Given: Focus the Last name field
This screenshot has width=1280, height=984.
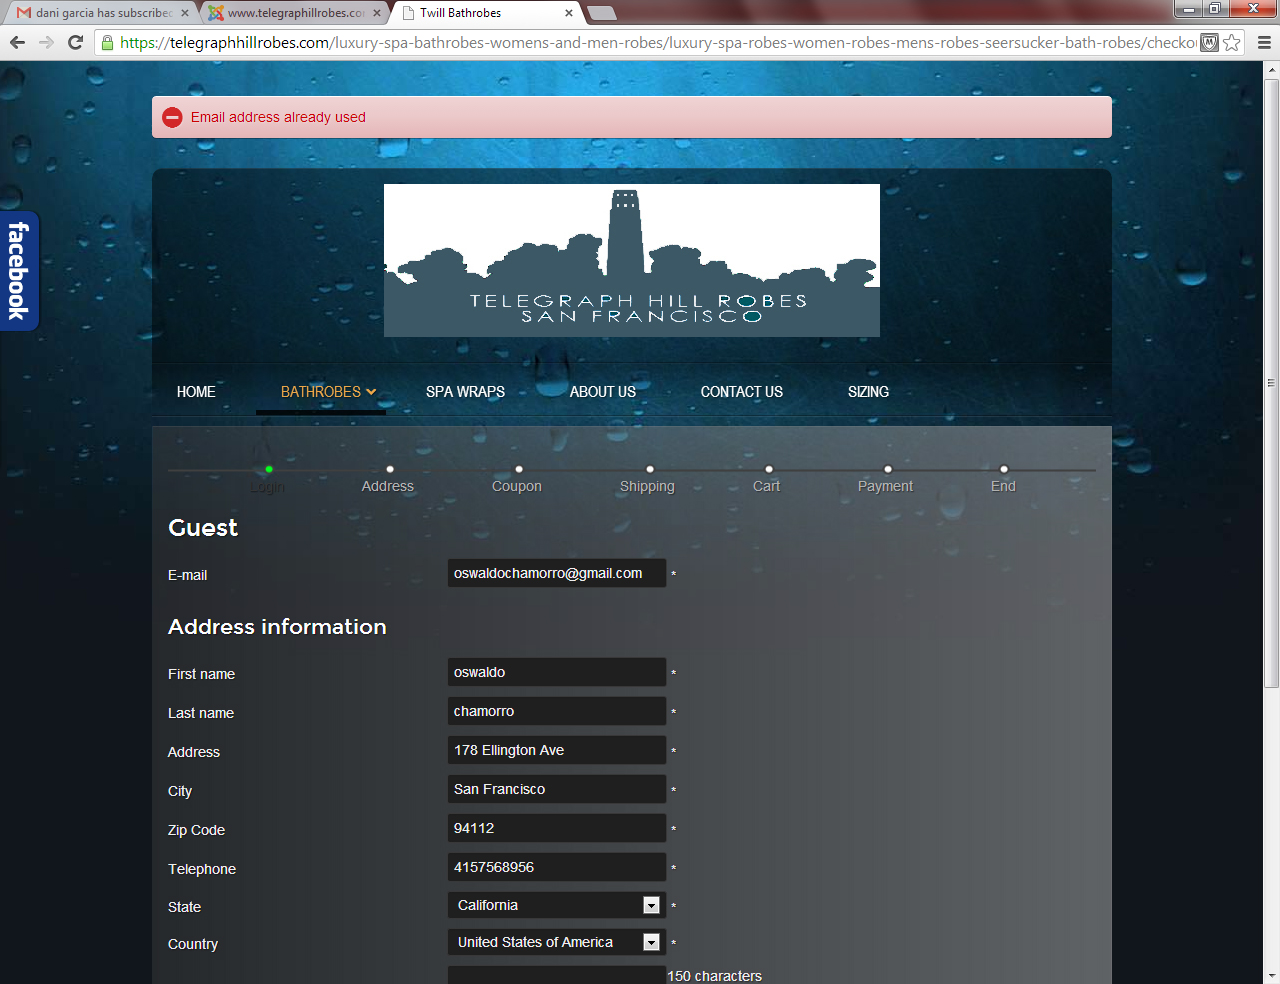Looking at the screenshot, I should (557, 711).
